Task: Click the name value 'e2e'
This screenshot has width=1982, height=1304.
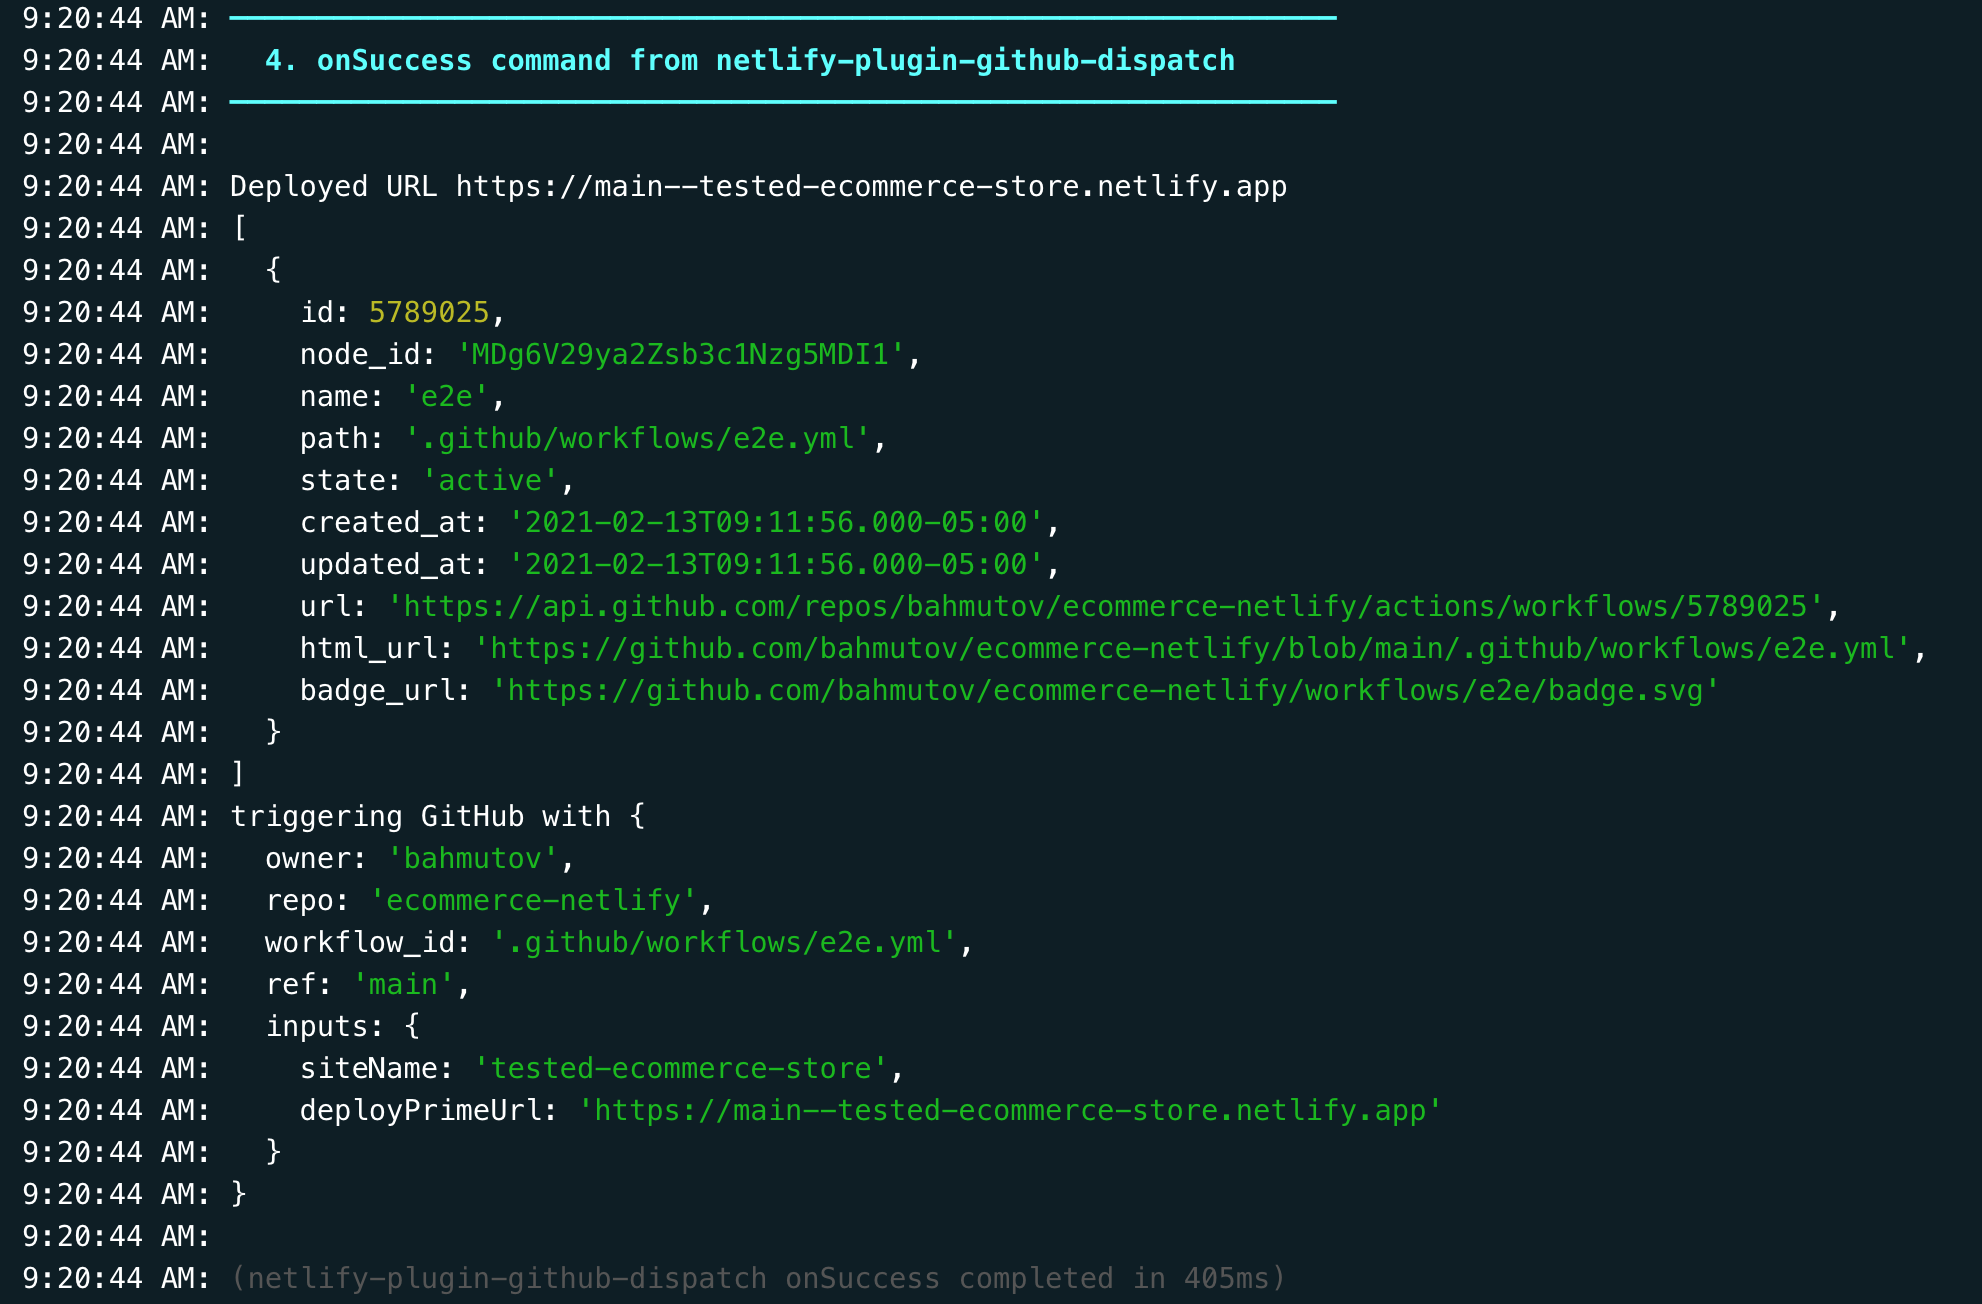Action: 446,396
